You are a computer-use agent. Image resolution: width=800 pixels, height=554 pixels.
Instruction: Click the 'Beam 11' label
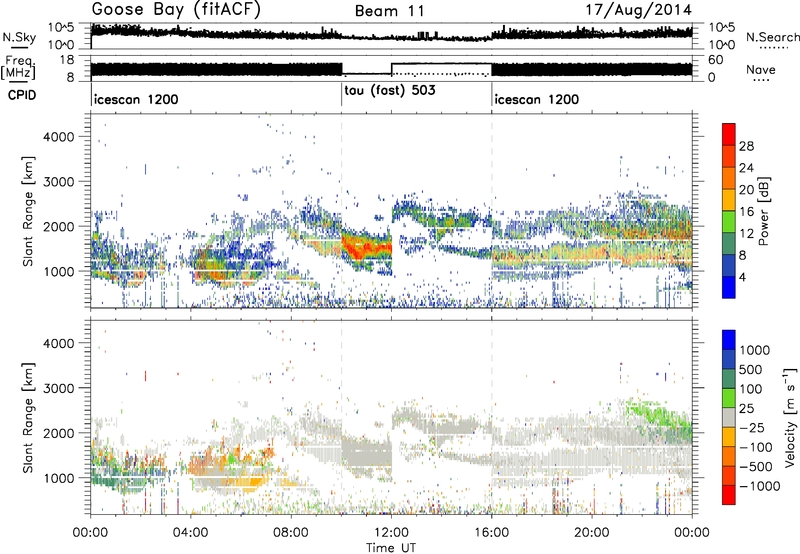[390, 11]
